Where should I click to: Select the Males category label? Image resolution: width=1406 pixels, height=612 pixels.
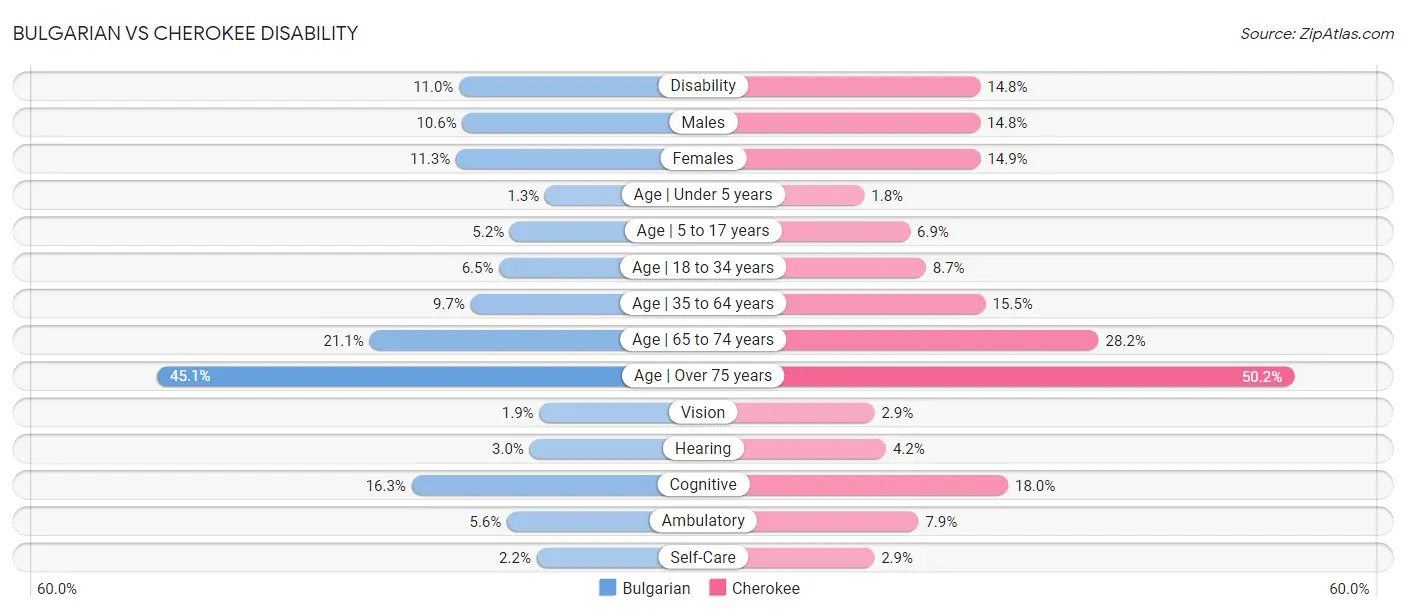pyautogui.click(x=703, y=122)
